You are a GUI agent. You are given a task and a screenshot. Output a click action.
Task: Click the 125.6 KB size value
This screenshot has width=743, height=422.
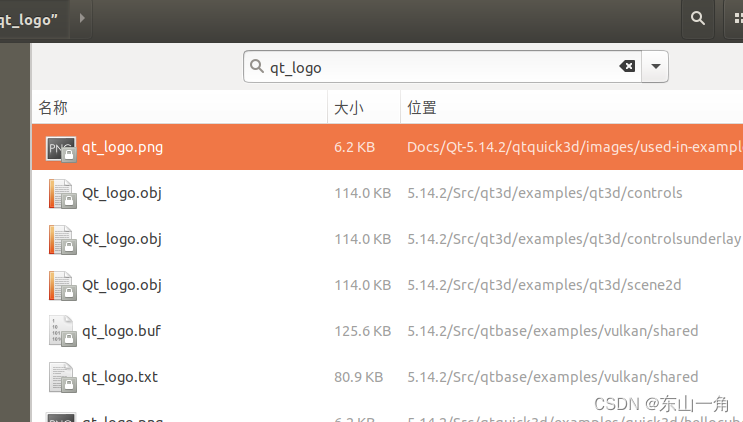pos(362,331)
